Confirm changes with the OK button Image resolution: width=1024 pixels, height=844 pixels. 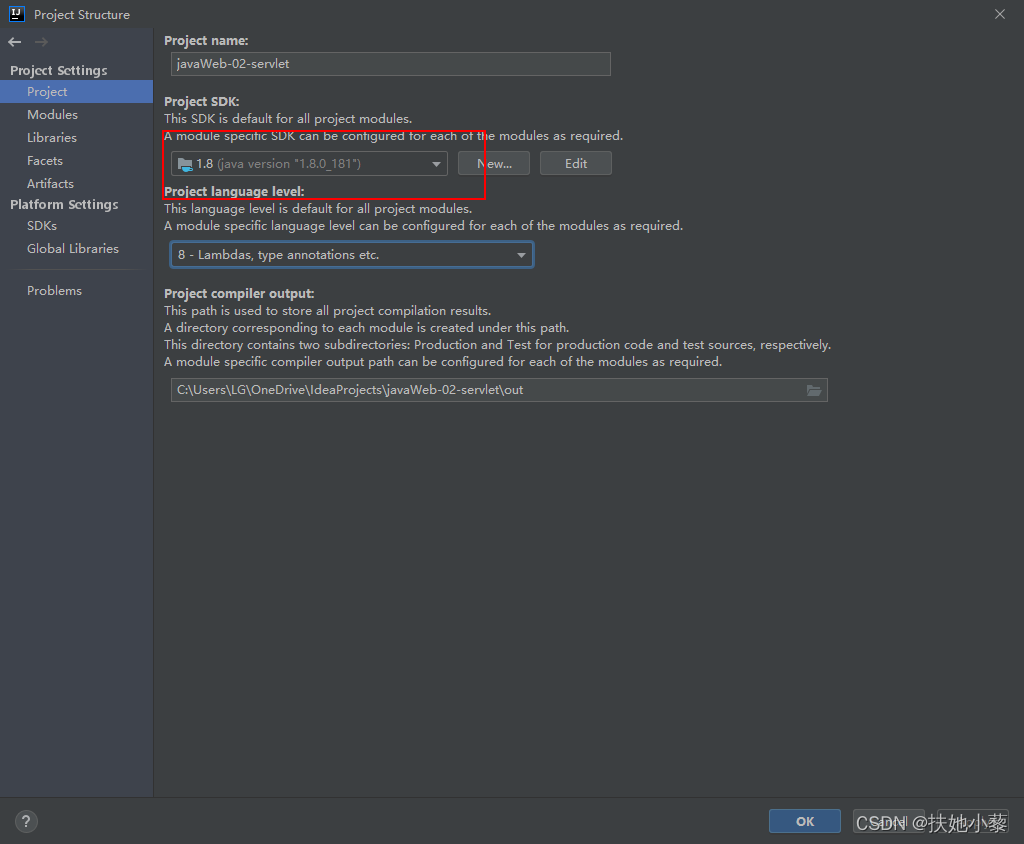click(804, 821)
